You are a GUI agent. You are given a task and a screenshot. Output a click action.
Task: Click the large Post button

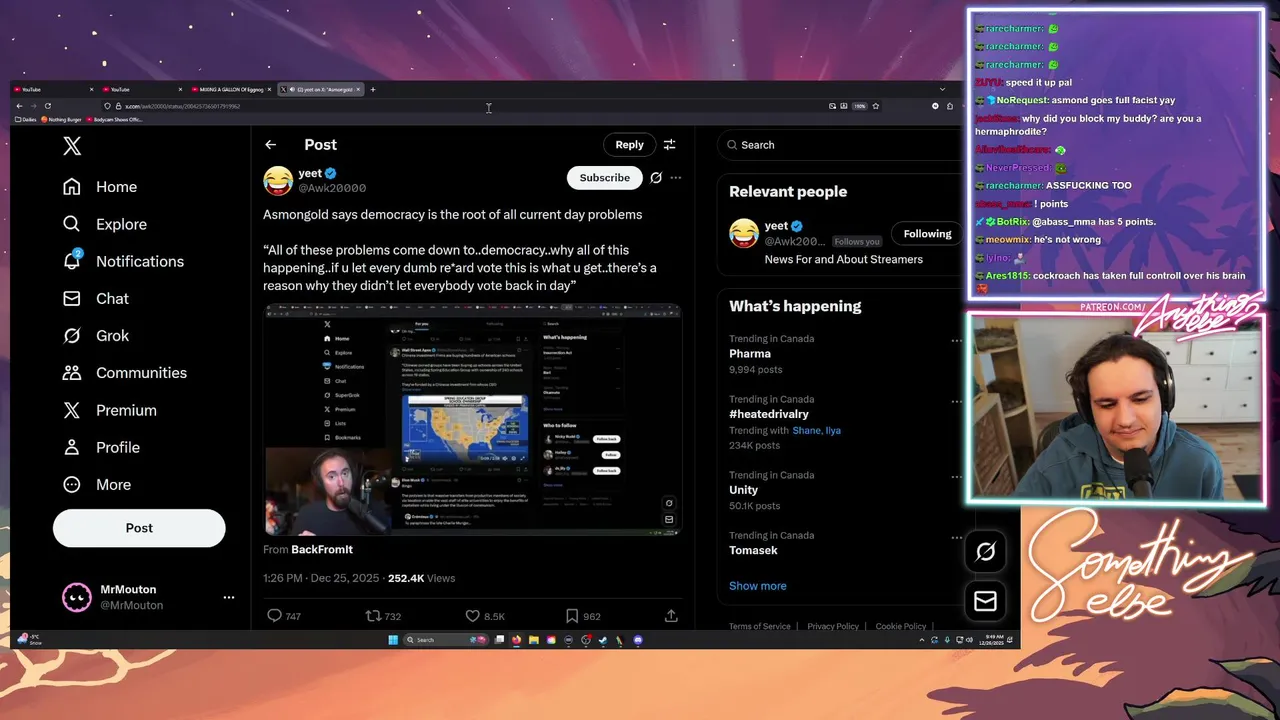(x=139, y=528)
